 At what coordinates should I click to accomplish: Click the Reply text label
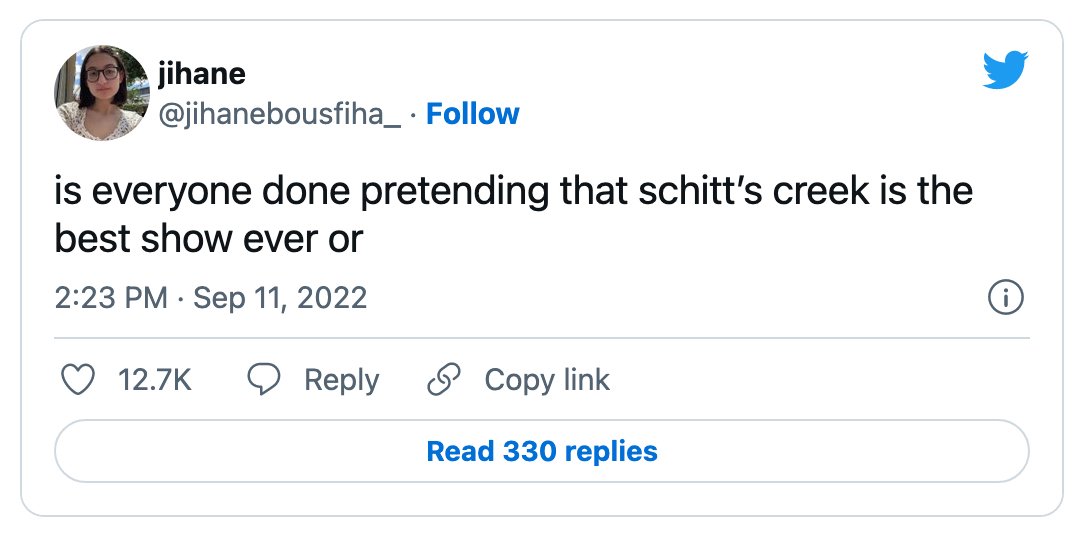(342, 381)
